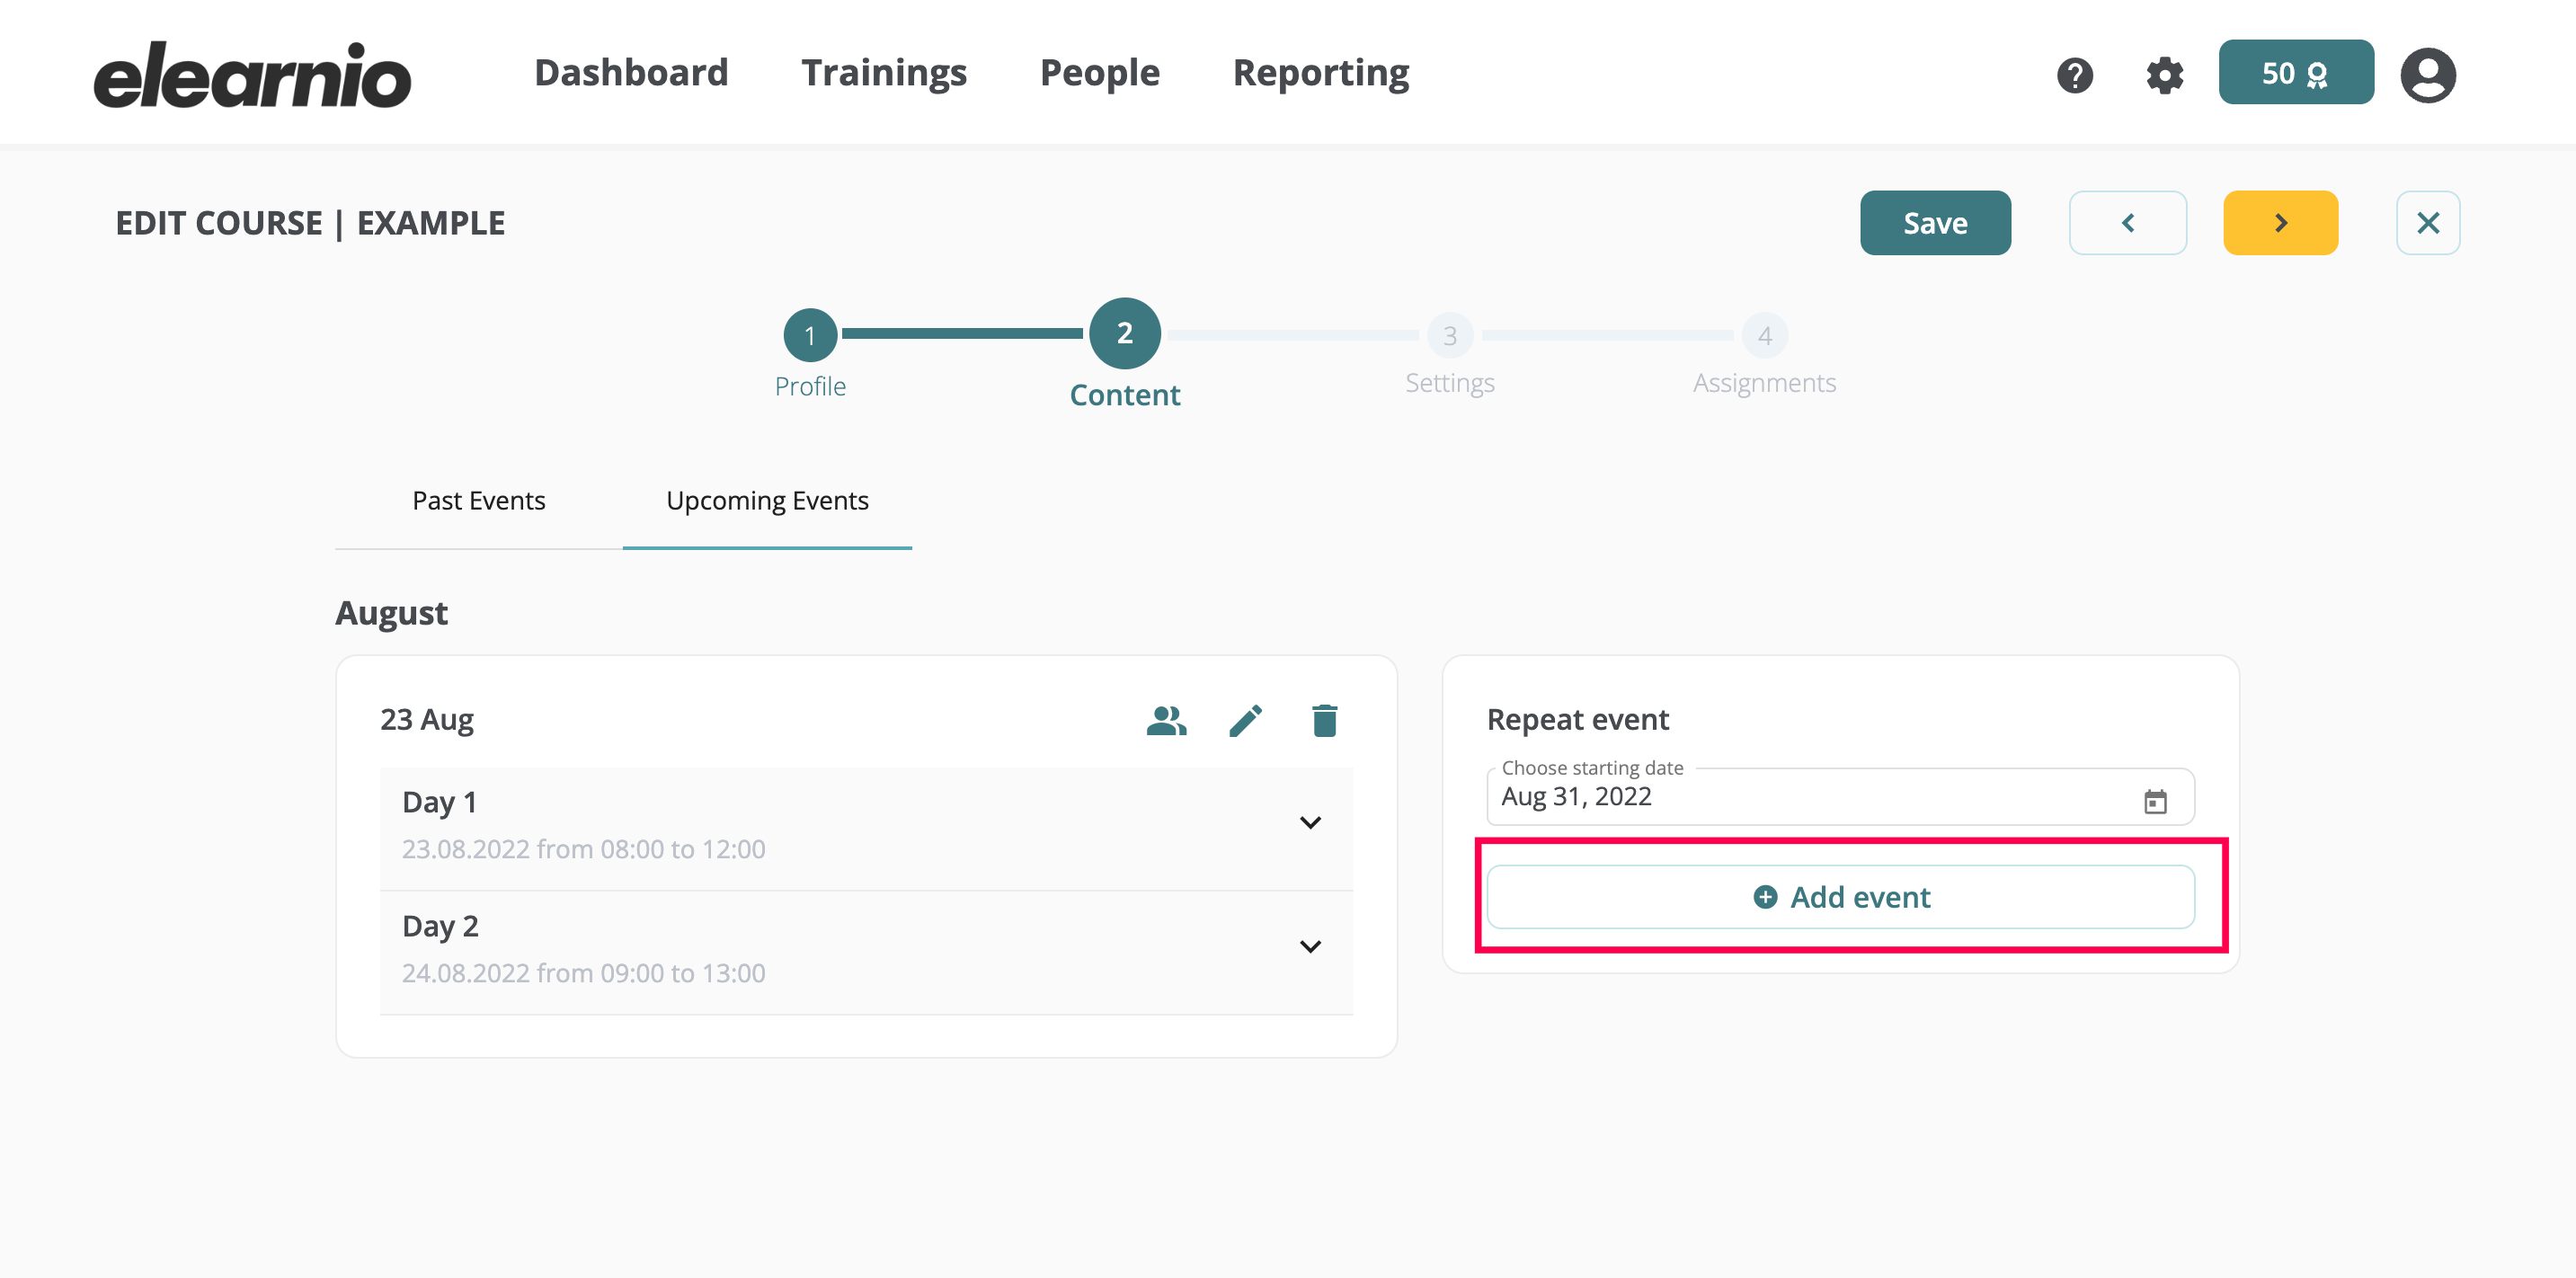Go to next step with yellow arrow
The width and height of the screenshot is (2576, 1278).
click(x=2281, y=223)
